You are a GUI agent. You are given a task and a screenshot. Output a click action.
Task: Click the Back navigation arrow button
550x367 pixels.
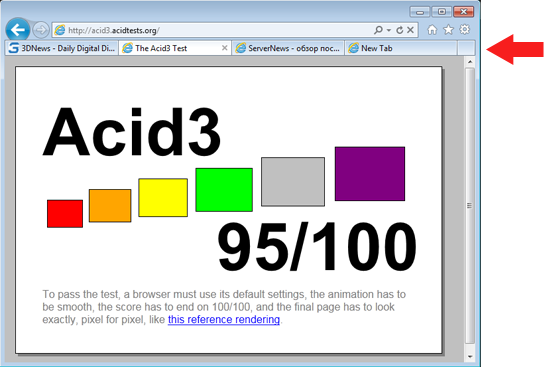[x=18, y=29]
